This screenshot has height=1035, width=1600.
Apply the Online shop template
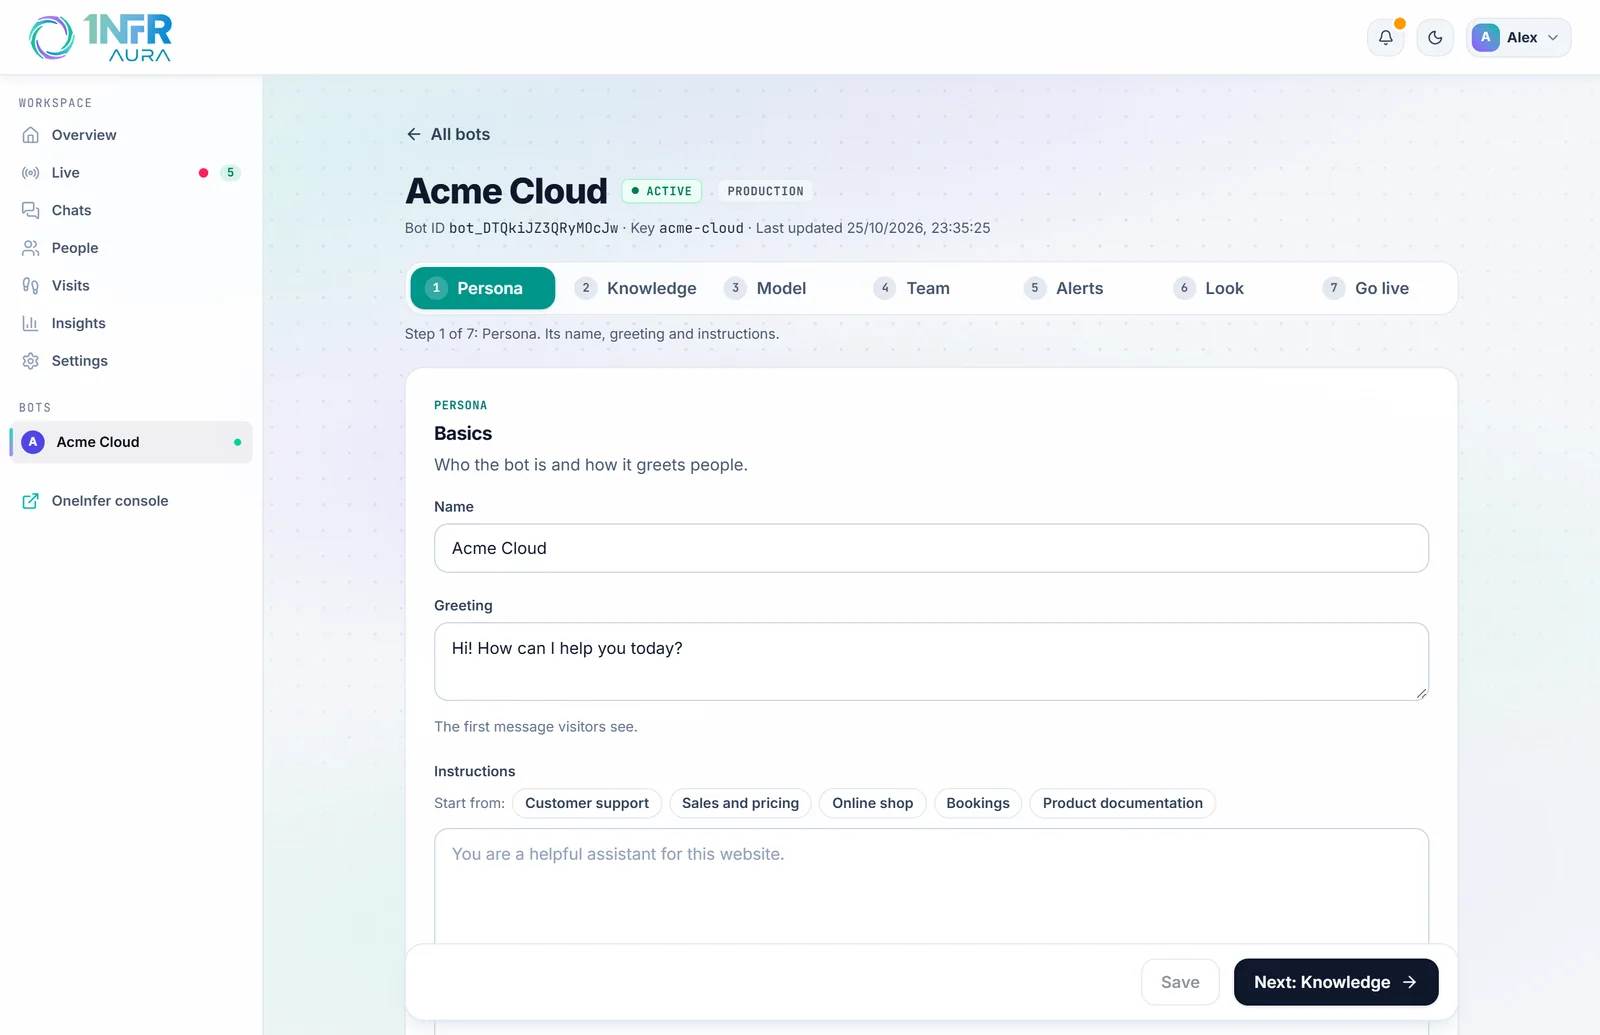pyautogui.click(x=873, y=803)
